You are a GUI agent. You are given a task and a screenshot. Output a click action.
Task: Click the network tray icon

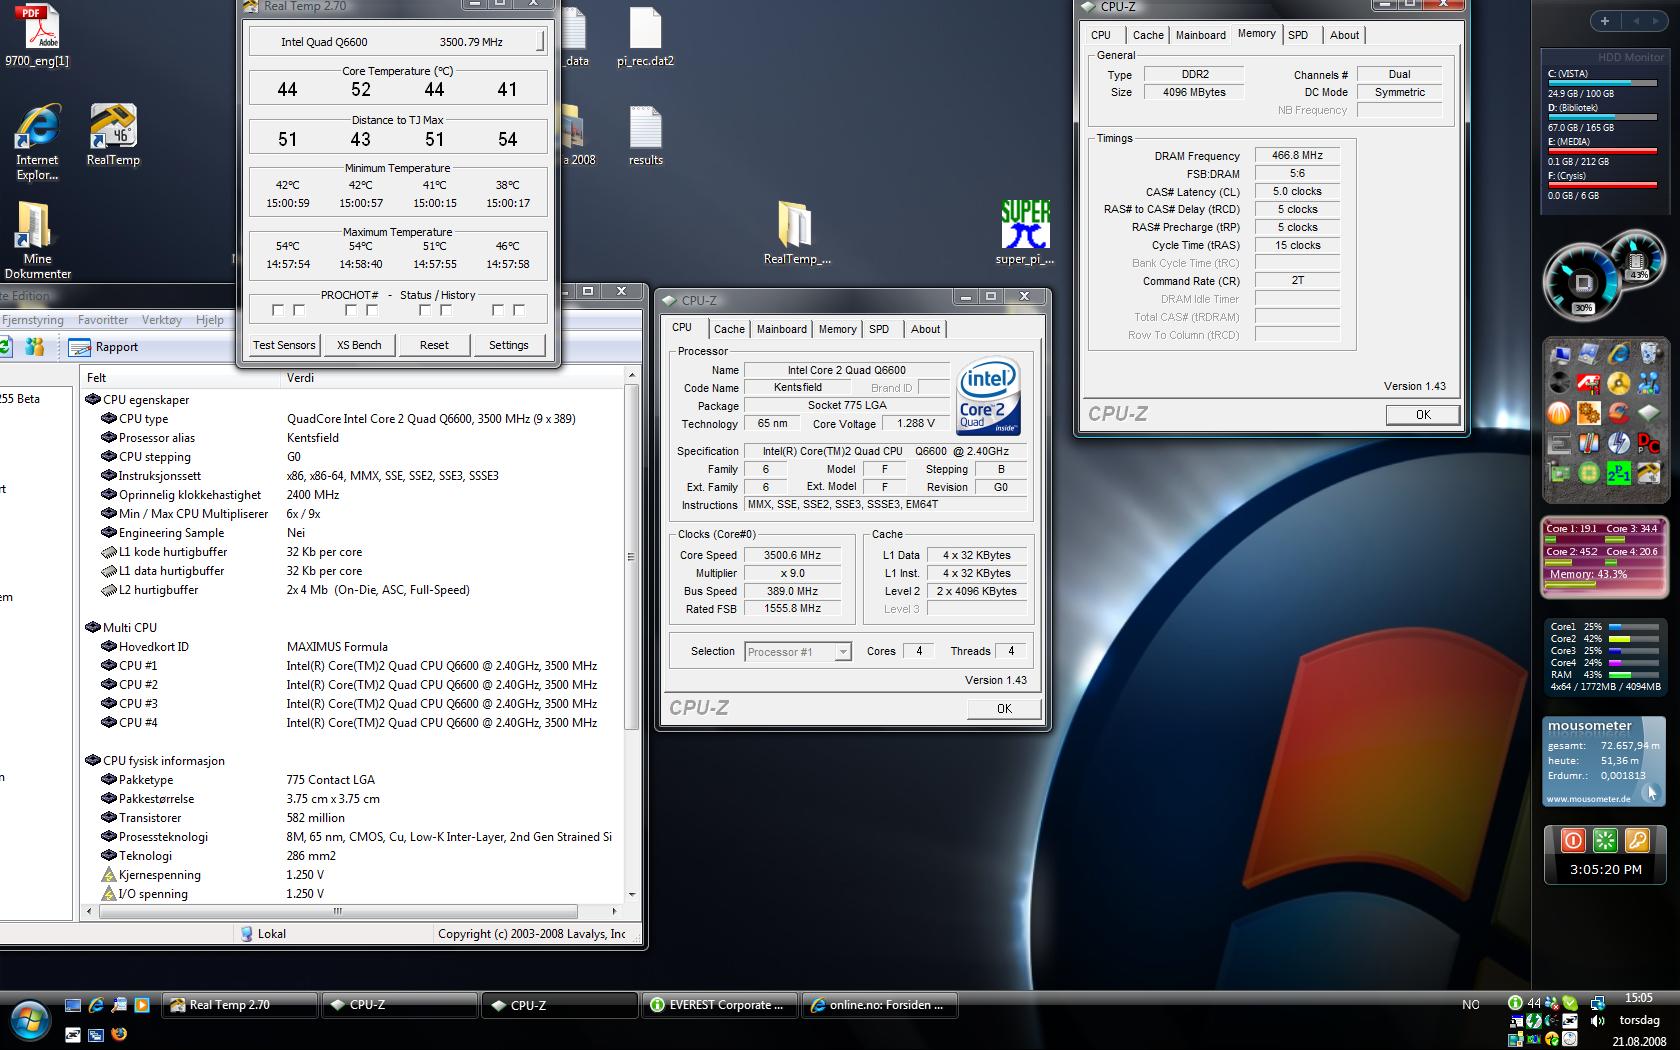(x=1597, y=1003)
